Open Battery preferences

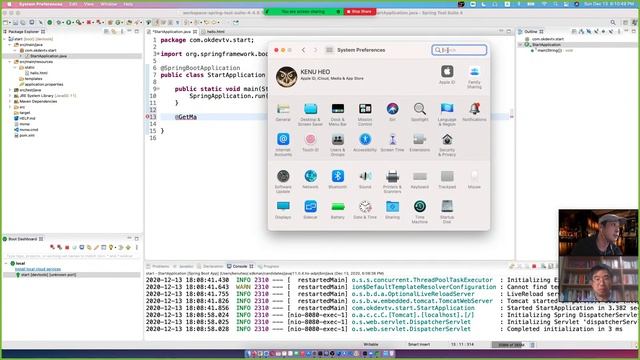338,210
